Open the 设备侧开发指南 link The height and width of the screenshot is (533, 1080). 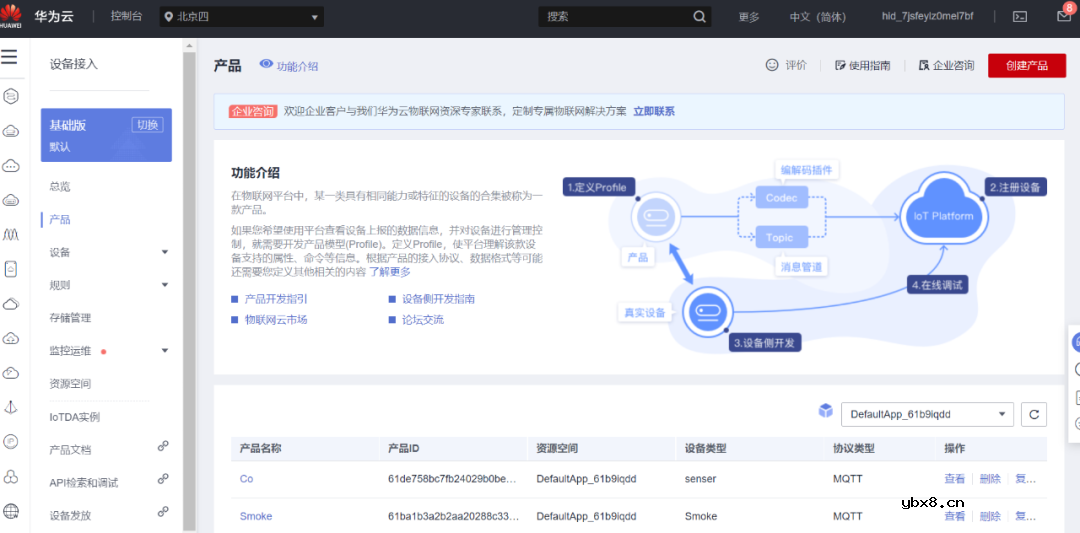point(439,300)
